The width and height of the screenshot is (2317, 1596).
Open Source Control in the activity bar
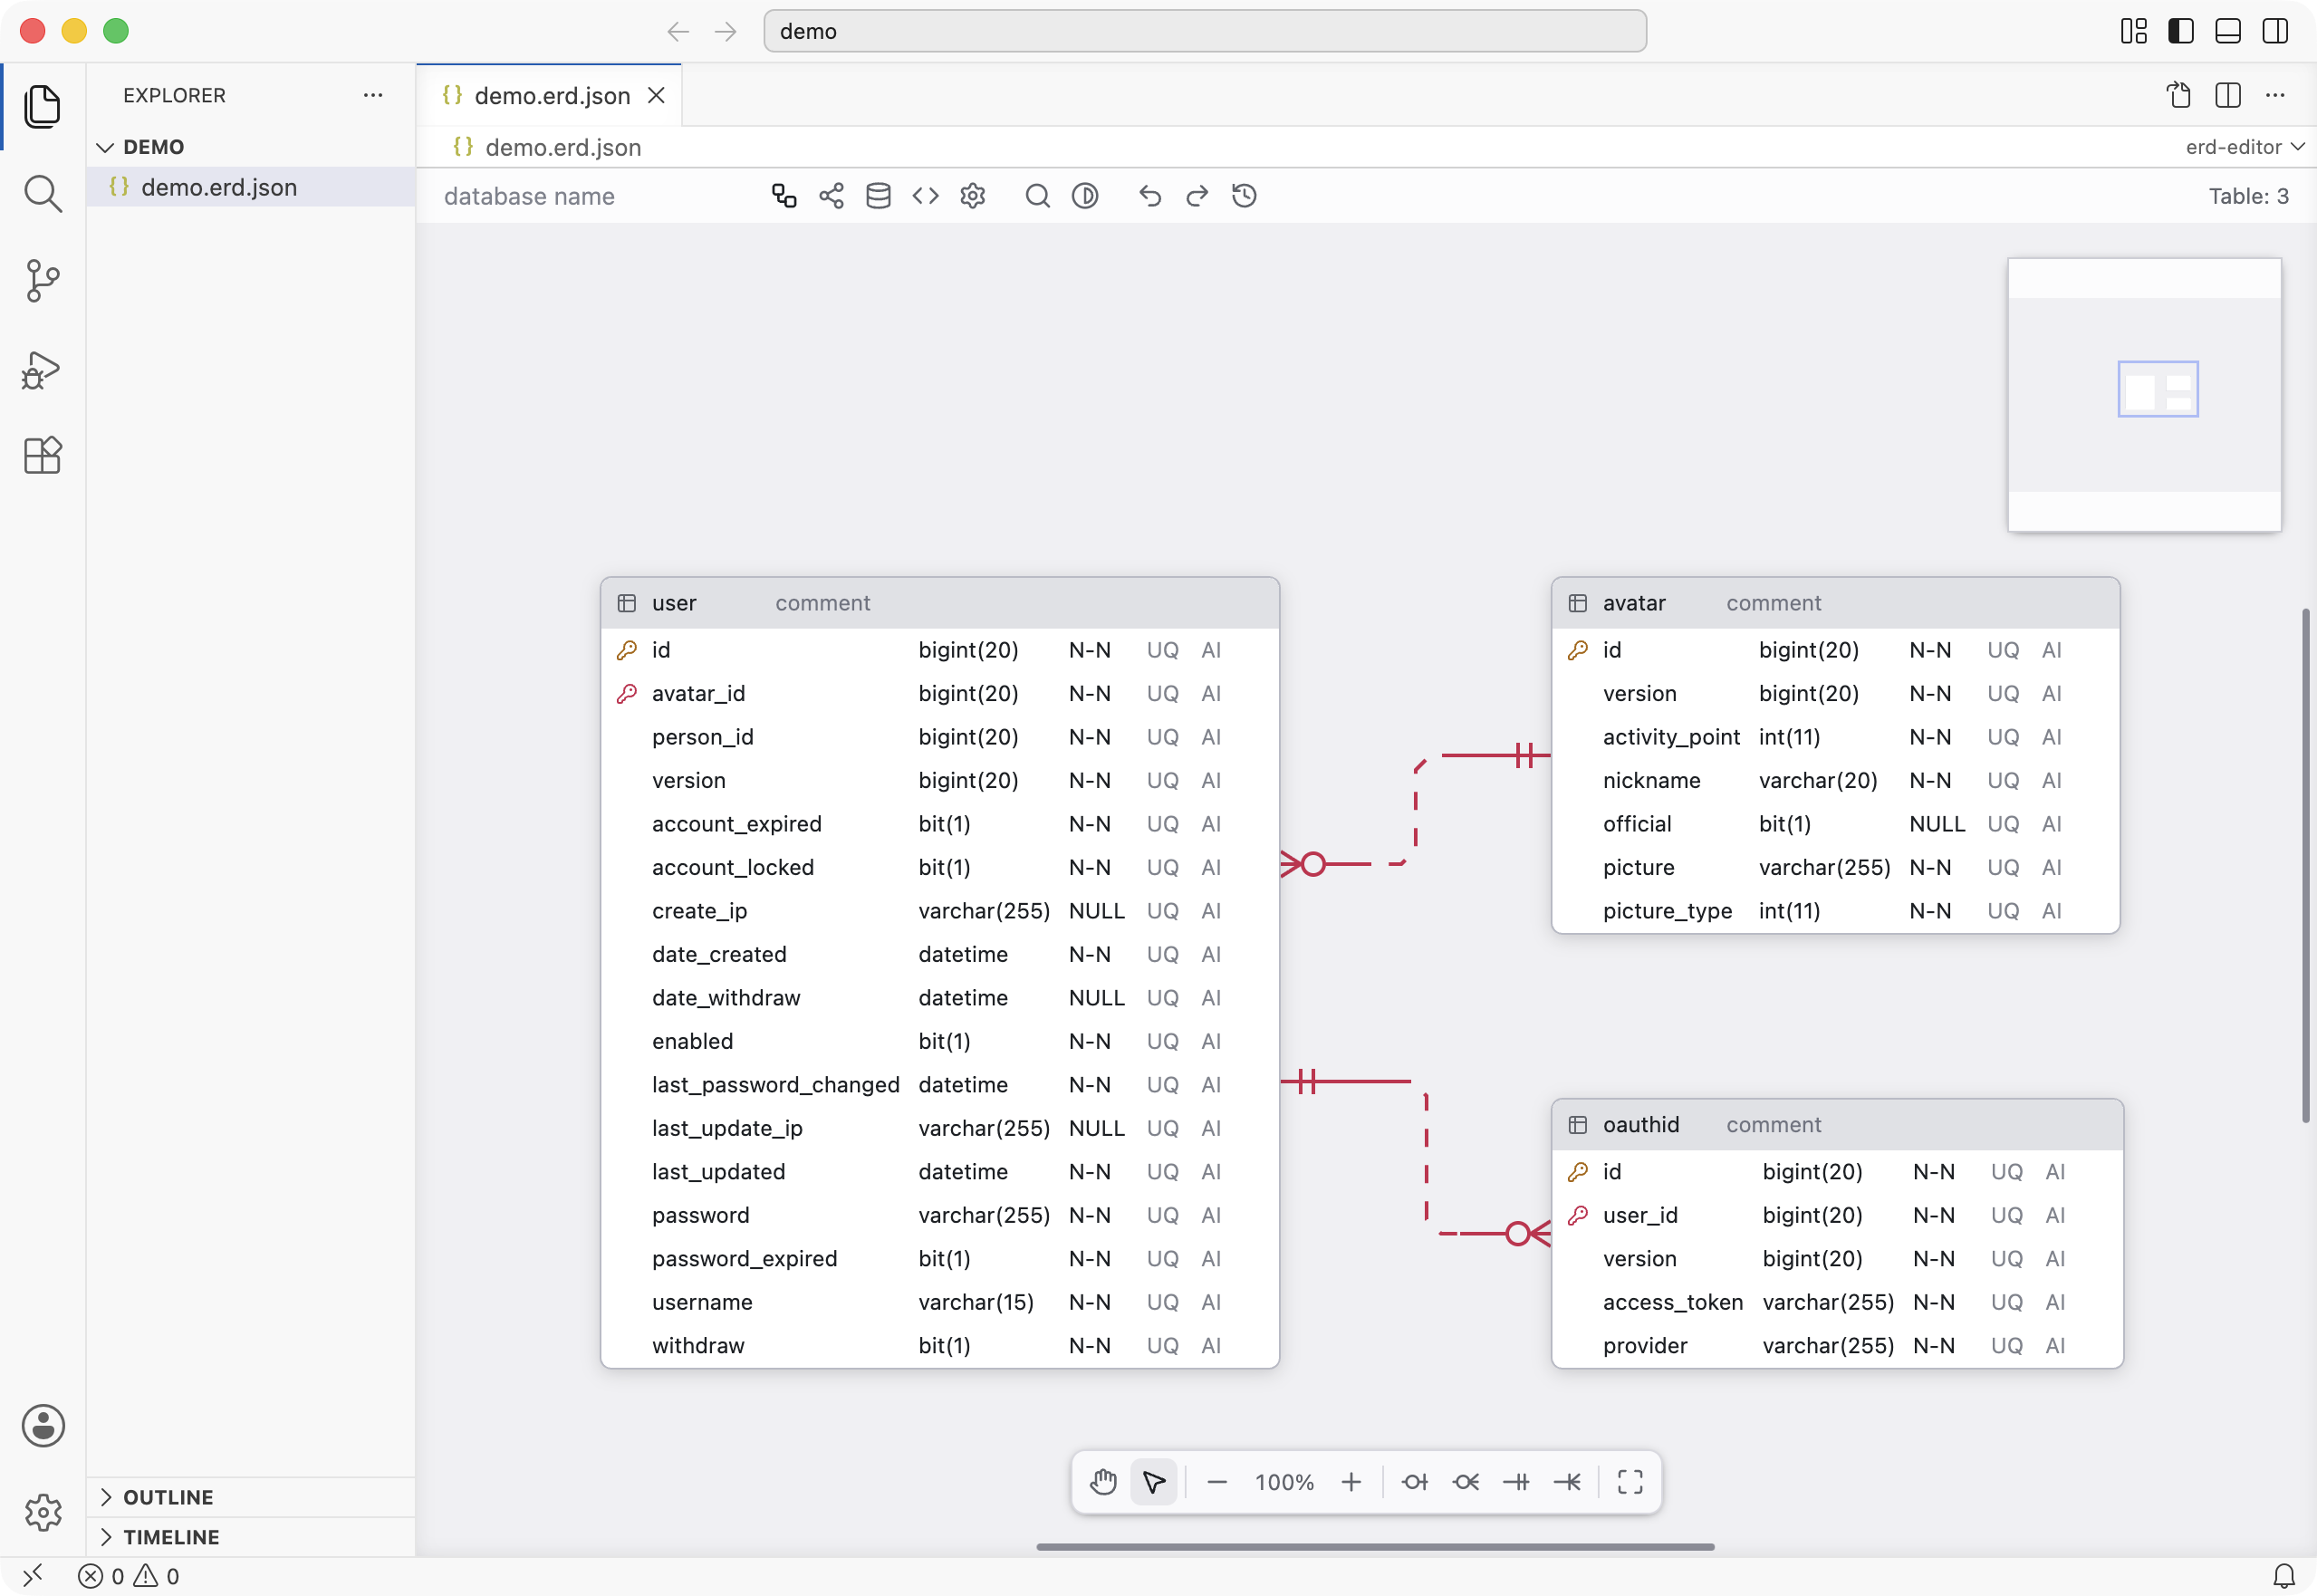42,281
